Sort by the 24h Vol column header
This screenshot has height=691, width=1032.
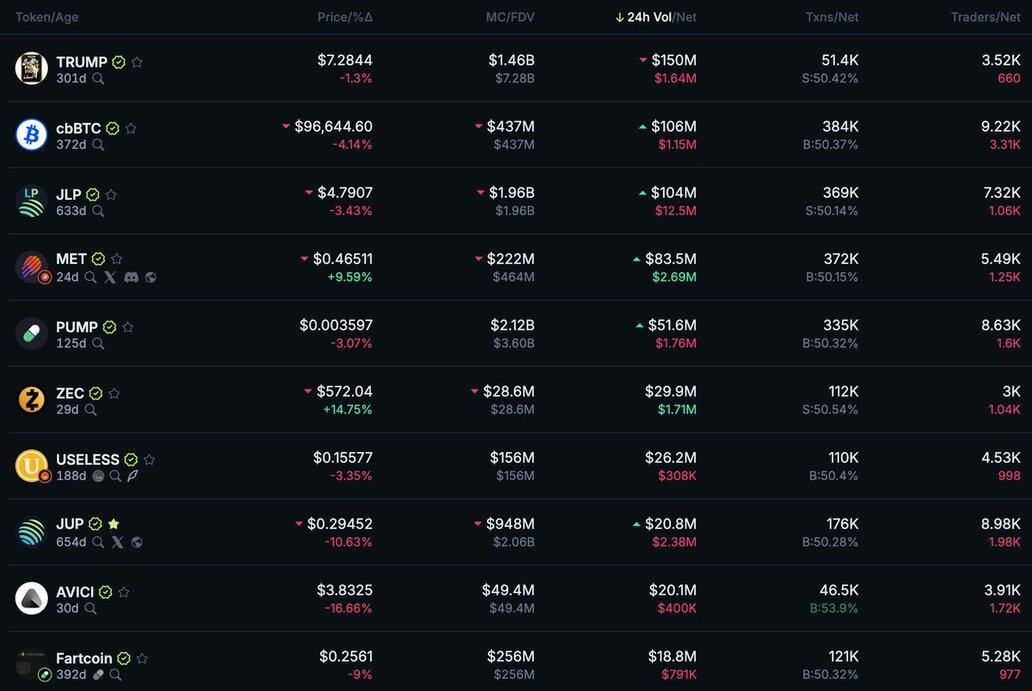click(x=648, y=17)
